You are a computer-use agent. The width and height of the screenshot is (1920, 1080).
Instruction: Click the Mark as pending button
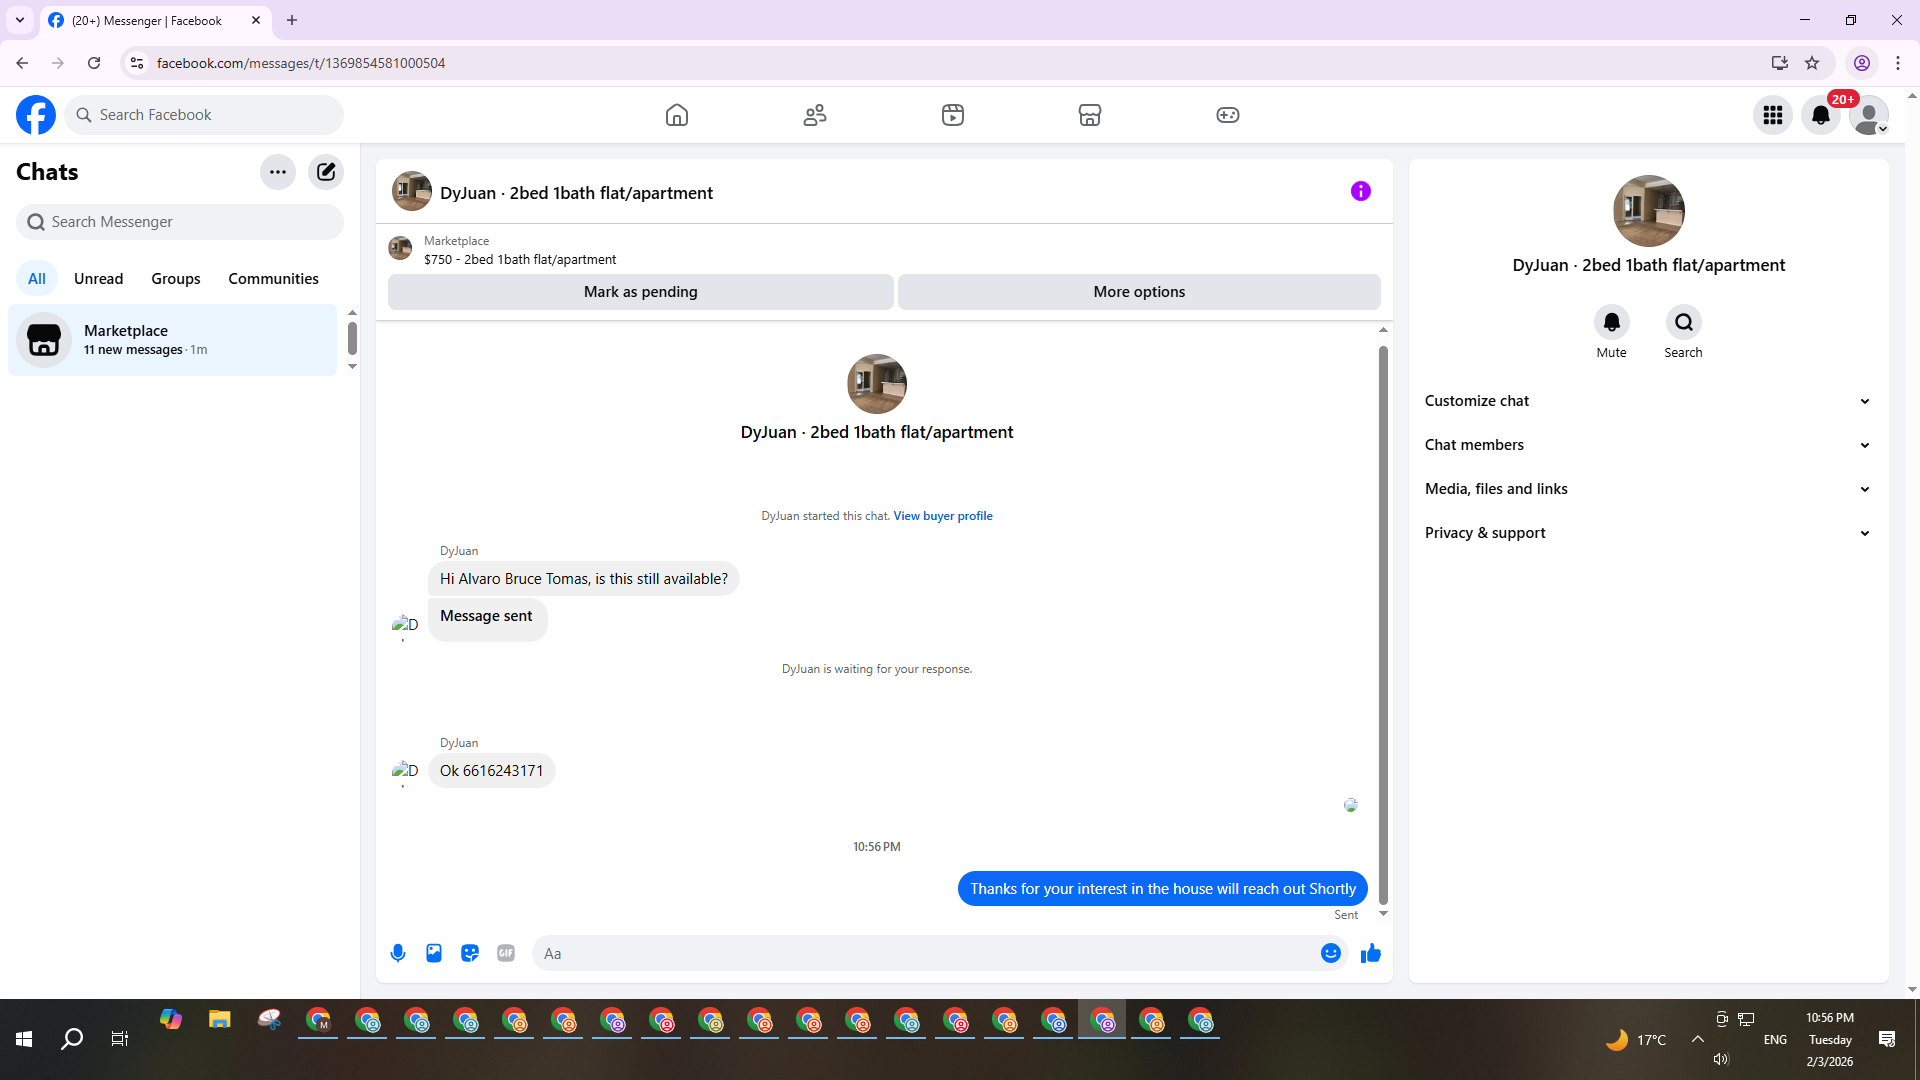pos(640,292)
